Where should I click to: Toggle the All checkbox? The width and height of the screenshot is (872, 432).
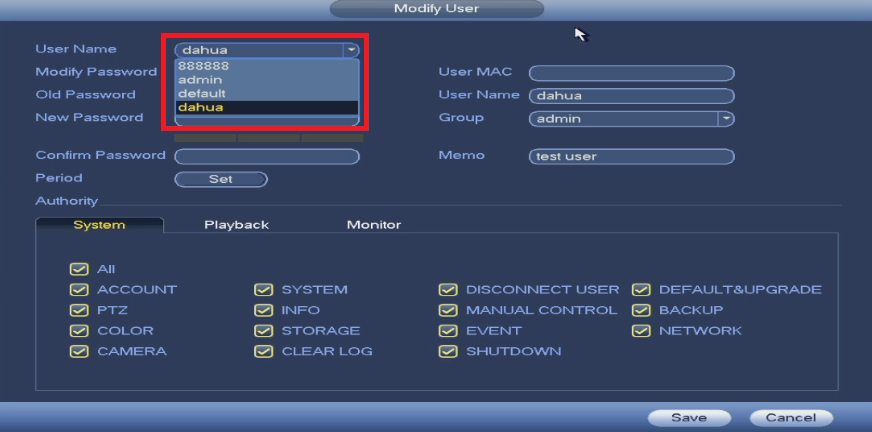click(x=80, y=269)
